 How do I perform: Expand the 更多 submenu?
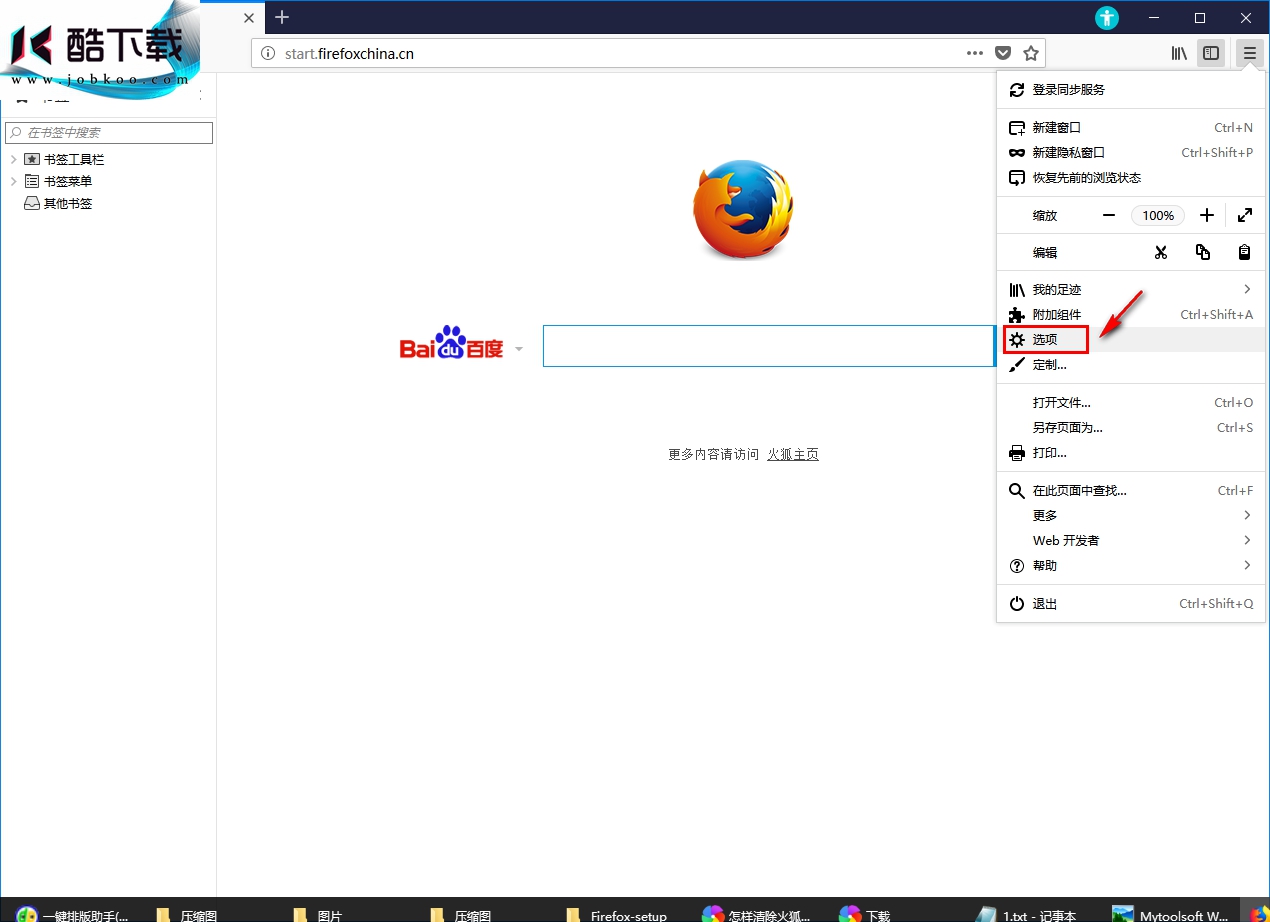point(1131,516)
